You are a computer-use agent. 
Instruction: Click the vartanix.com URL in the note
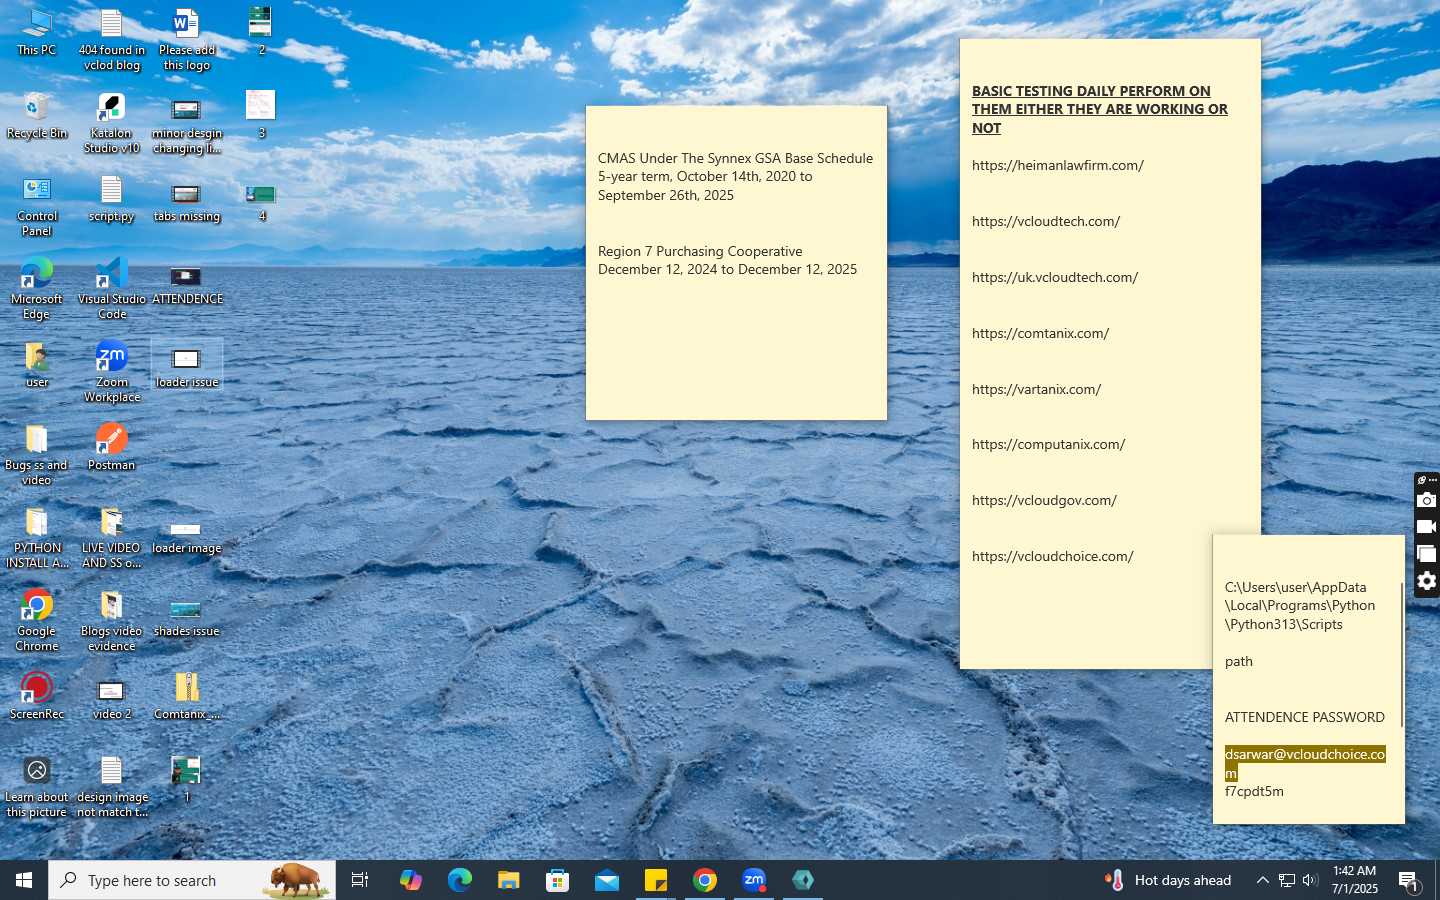[1037, 389]
